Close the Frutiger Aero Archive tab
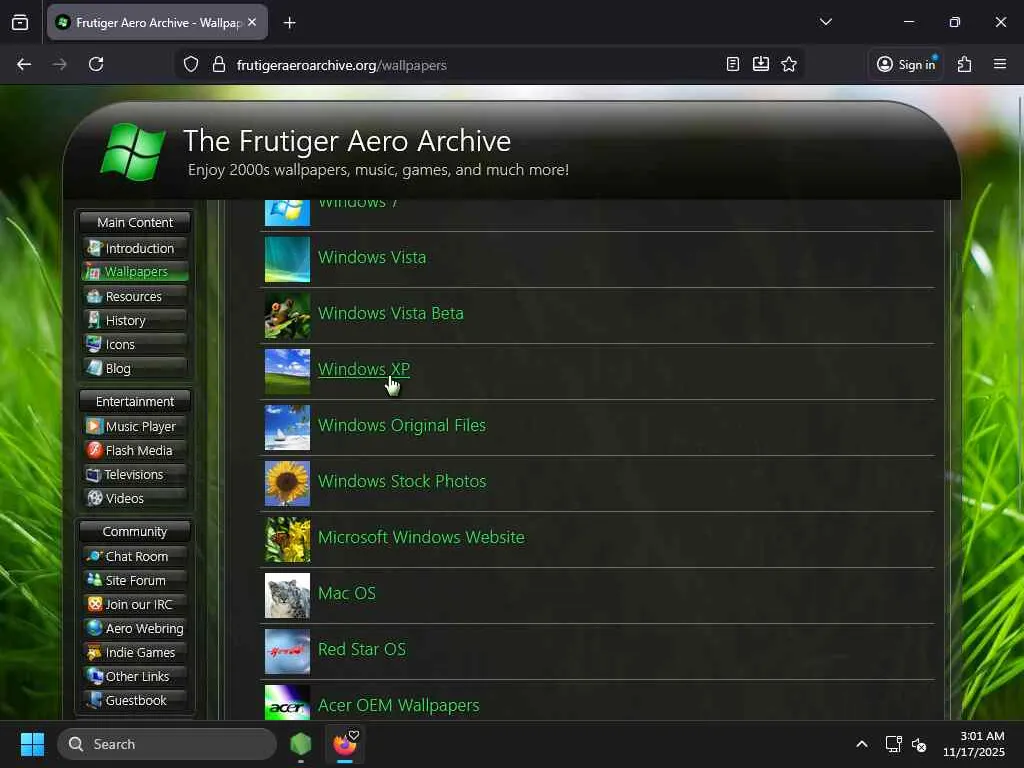1024x768 pixels. coord(252,22)
